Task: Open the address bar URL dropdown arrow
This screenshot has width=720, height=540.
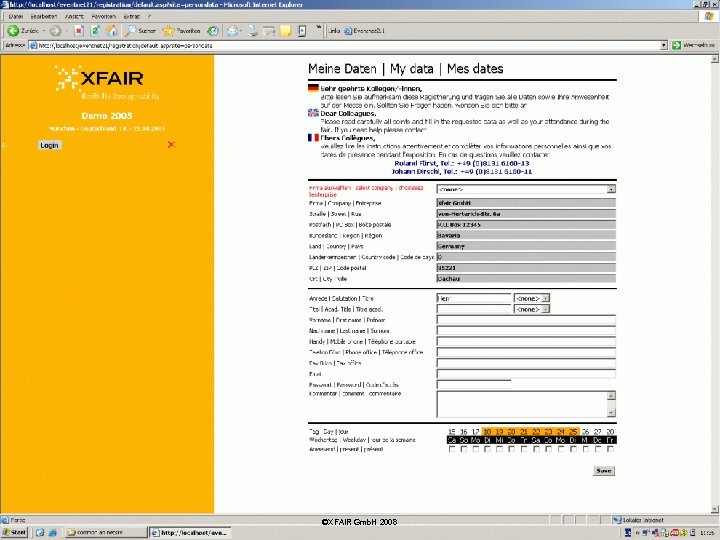Action: pos(664,45)
